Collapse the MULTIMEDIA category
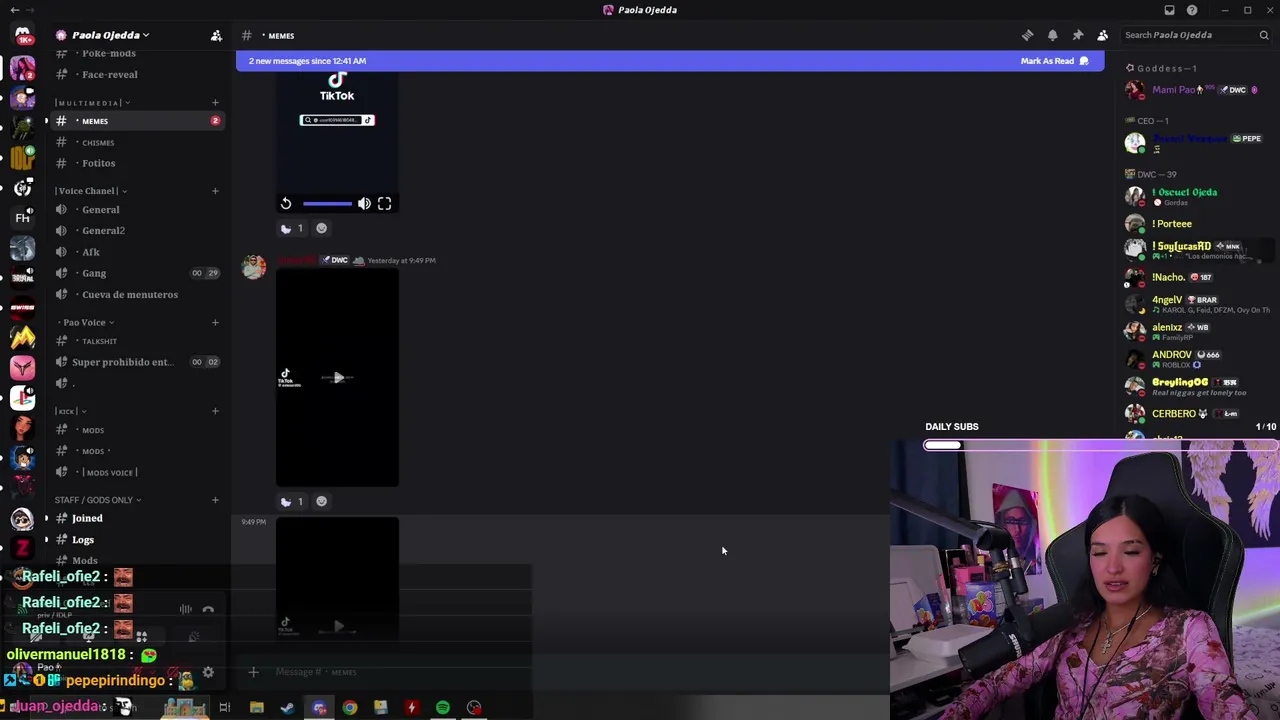1280x720 pixels. pyautogui.click(x=93, y=103)
